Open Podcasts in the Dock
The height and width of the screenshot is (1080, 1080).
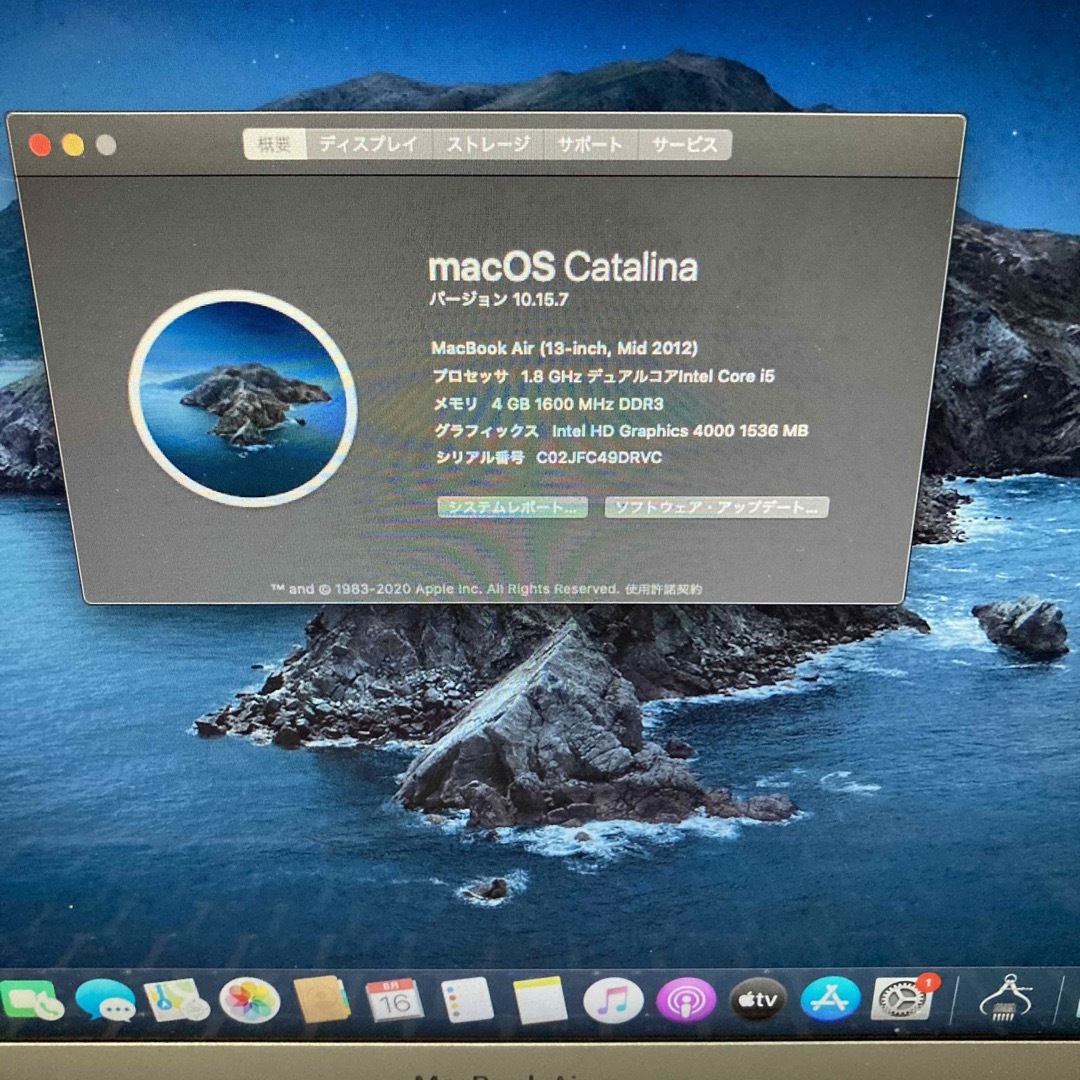coord(686,1000)
